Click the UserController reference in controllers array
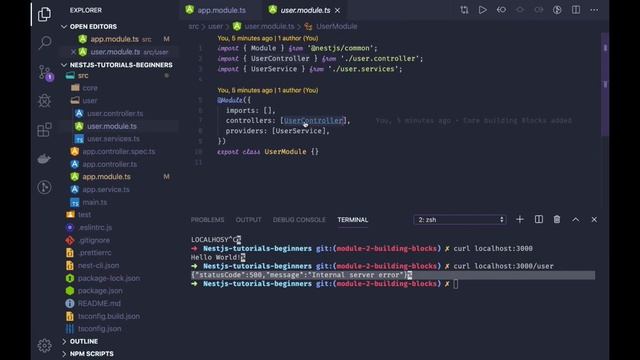640x360 pixels. click(x=313, y=120)
